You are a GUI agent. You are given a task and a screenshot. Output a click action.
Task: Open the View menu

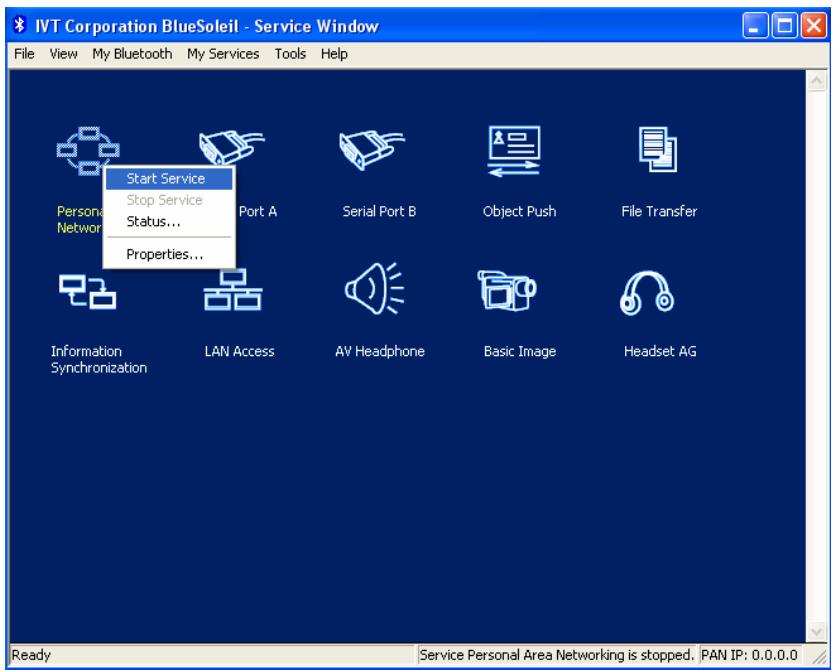pyautogui.click(x=63, y=54)
